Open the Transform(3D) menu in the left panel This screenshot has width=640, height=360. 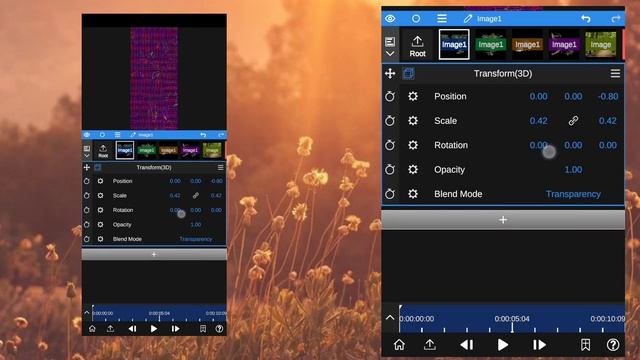click(220, 167)
